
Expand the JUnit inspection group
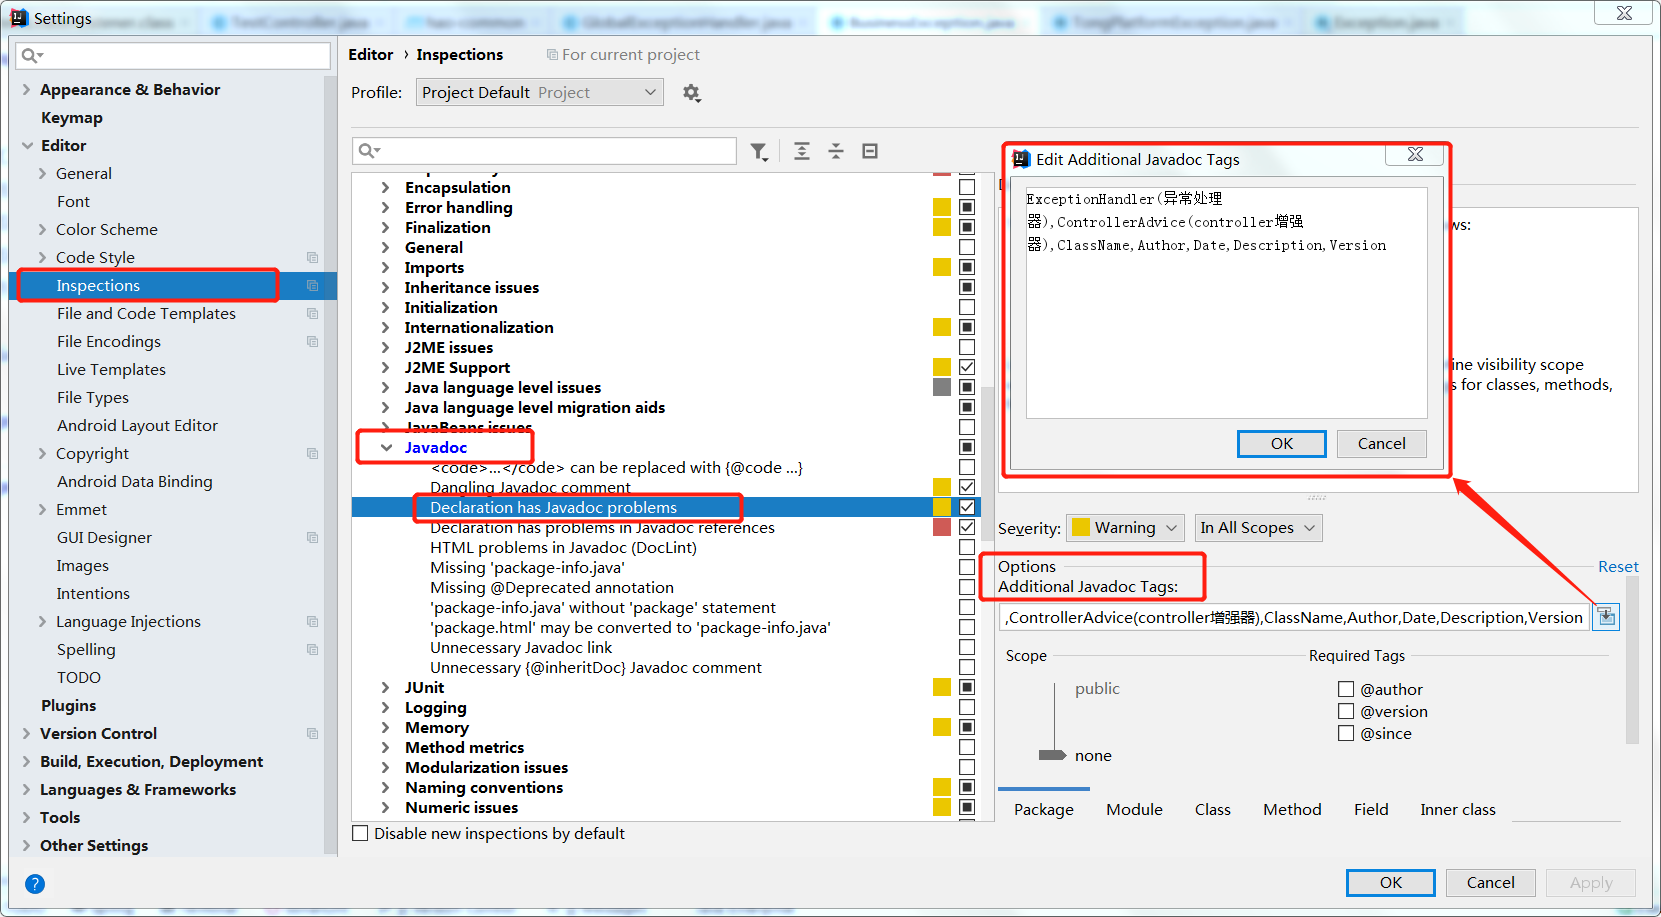(x=385, y=687)
